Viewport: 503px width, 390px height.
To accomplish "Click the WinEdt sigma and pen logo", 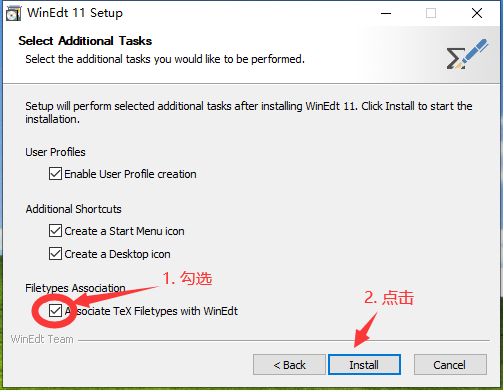I will [x=467, y=54].
